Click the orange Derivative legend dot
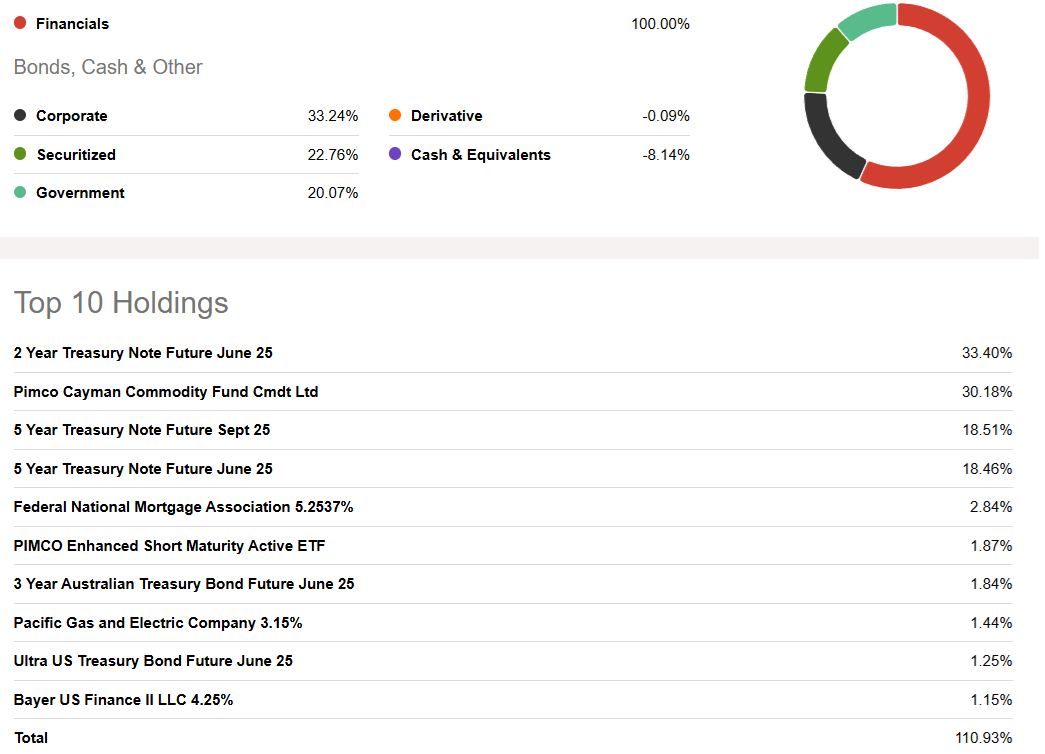The width and height of the screenshot is (1045, 754). click(395, 115)
